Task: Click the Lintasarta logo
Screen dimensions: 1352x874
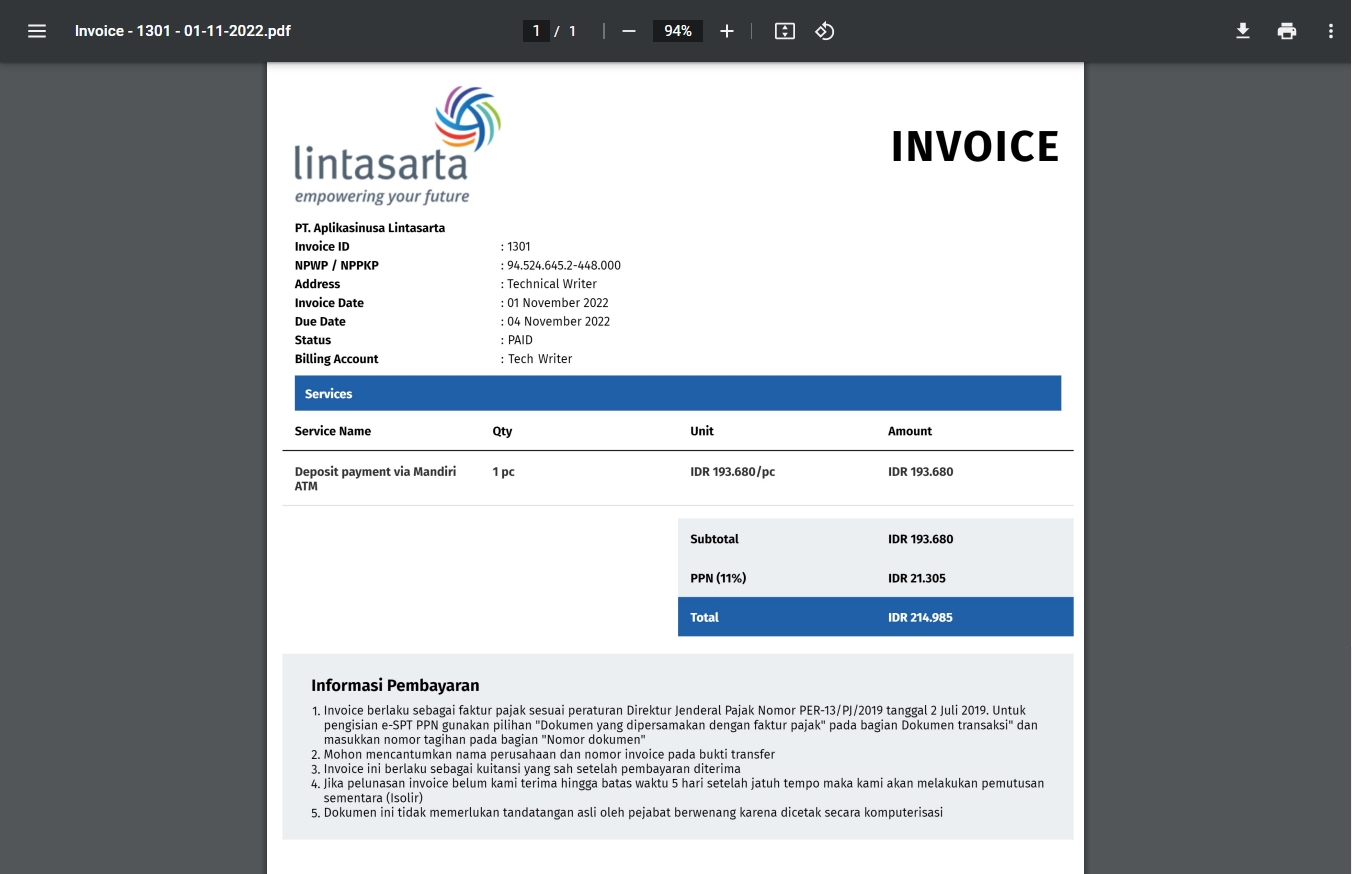Action: pyautogui.click(x=397, y=145)
